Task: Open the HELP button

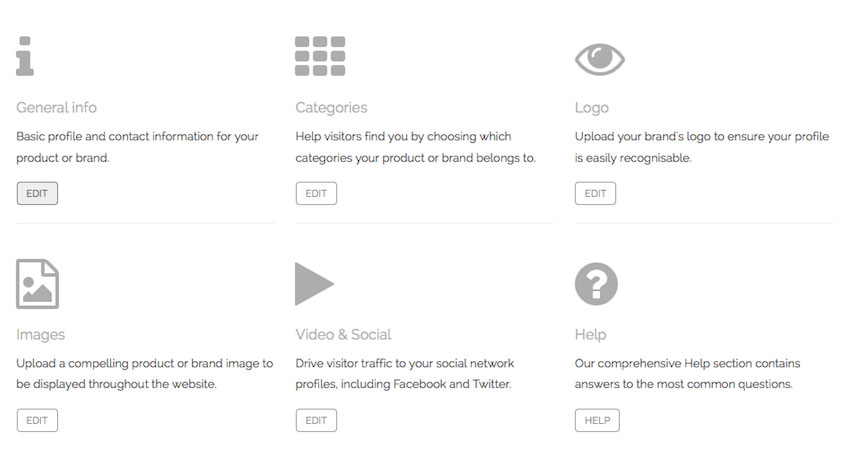Action: coord(597,420)
